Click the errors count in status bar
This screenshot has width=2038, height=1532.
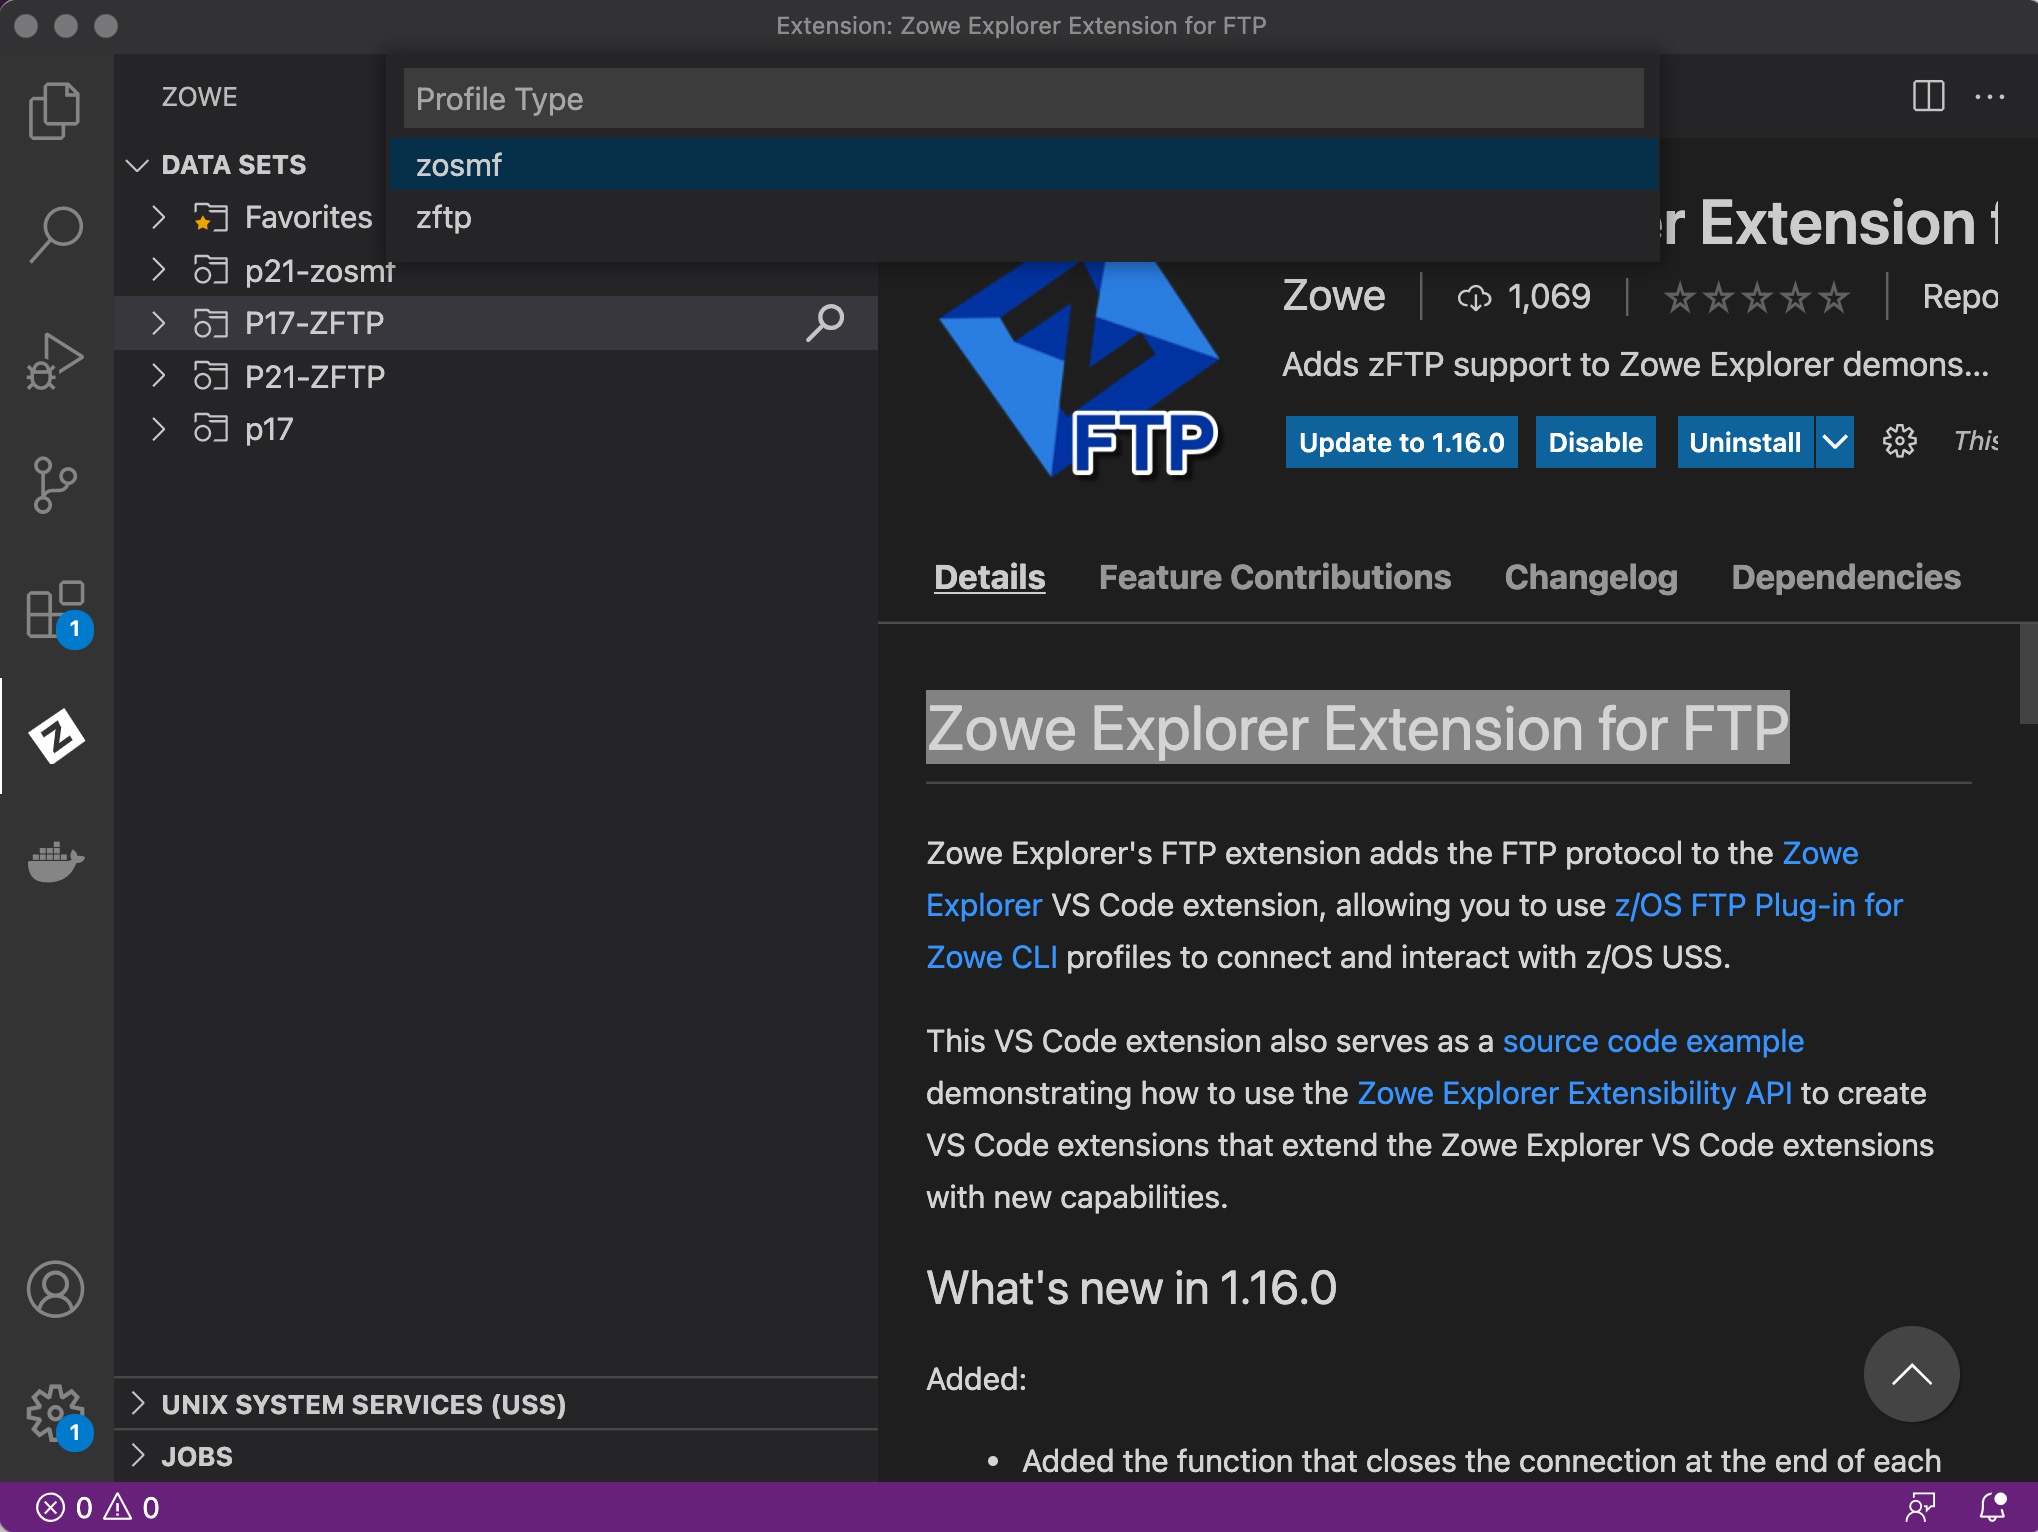(x=65, y=1507)
